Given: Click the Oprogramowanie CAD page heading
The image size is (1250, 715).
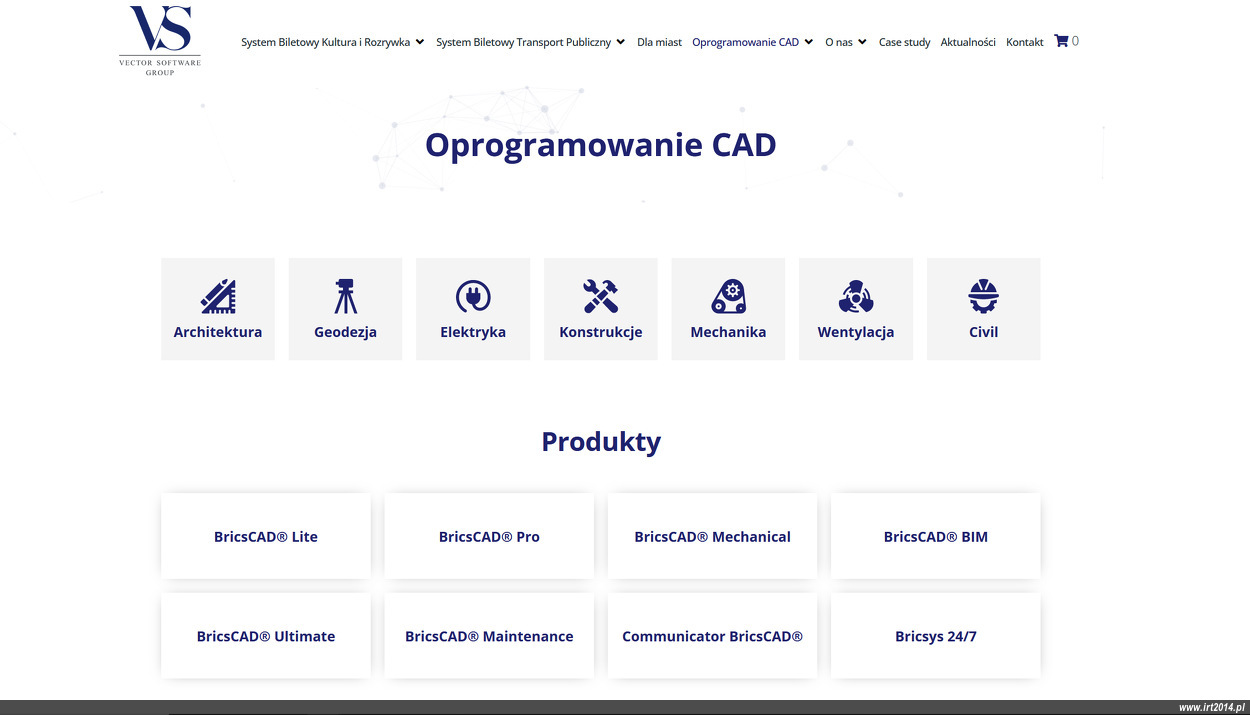Looking at the screenshot, I should (x=601, y=144).
